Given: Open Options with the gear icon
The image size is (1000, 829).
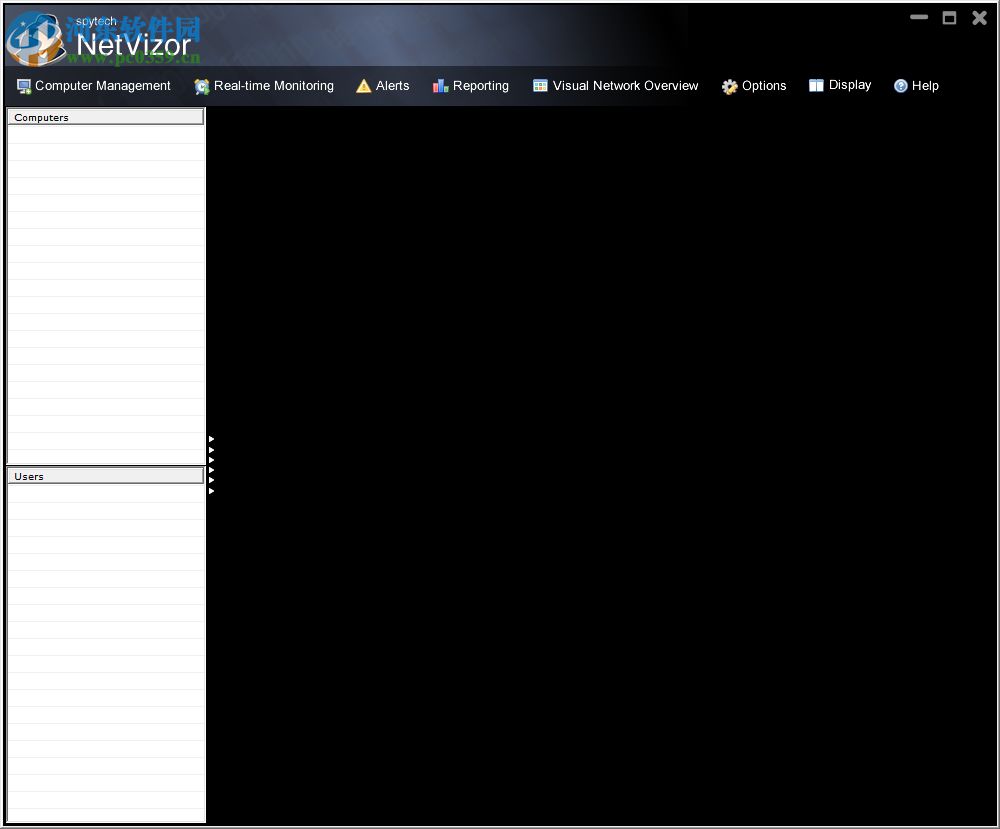Looking at the screenshot, I should pyautogui.click(x=729, y=86).
